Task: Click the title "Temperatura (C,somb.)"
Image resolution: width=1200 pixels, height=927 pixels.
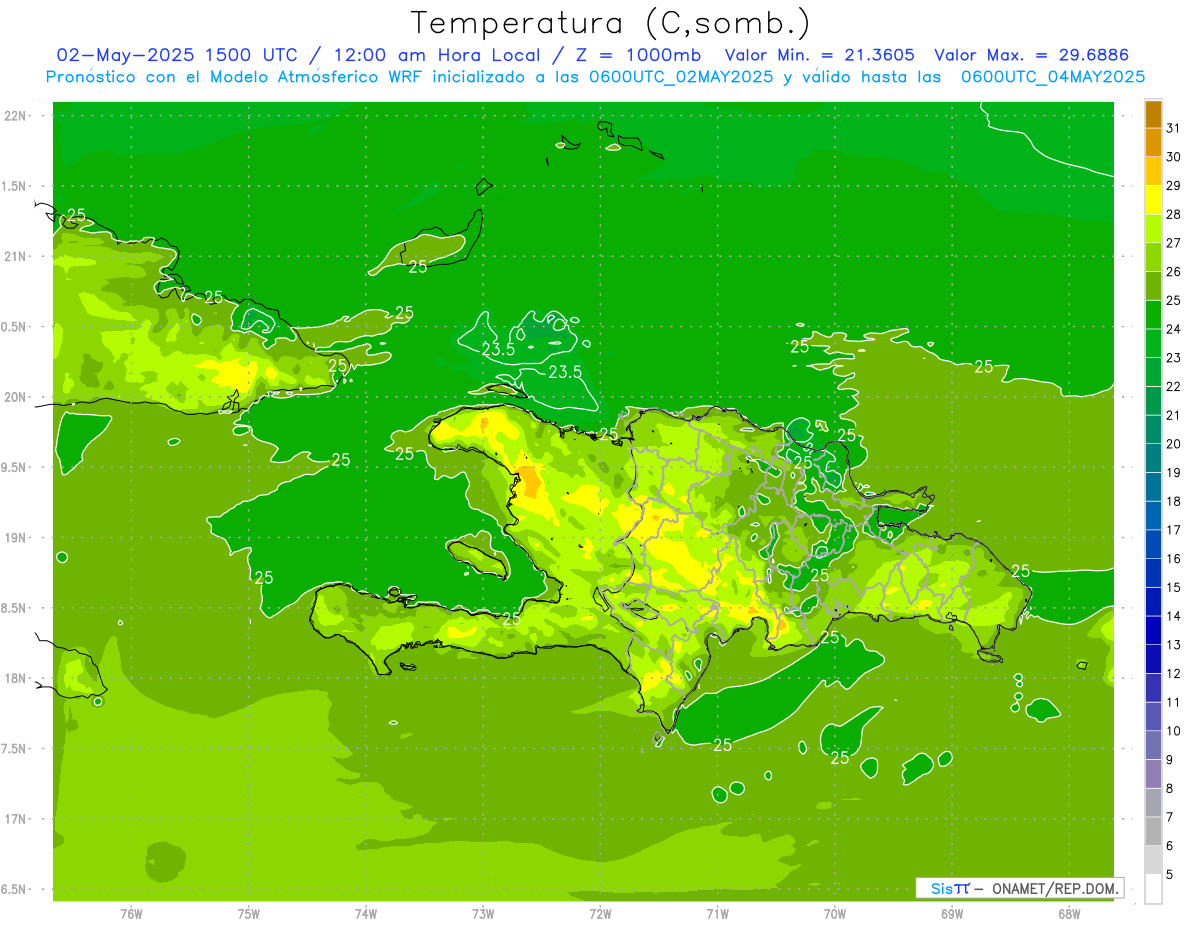Action: click(610, 23)
